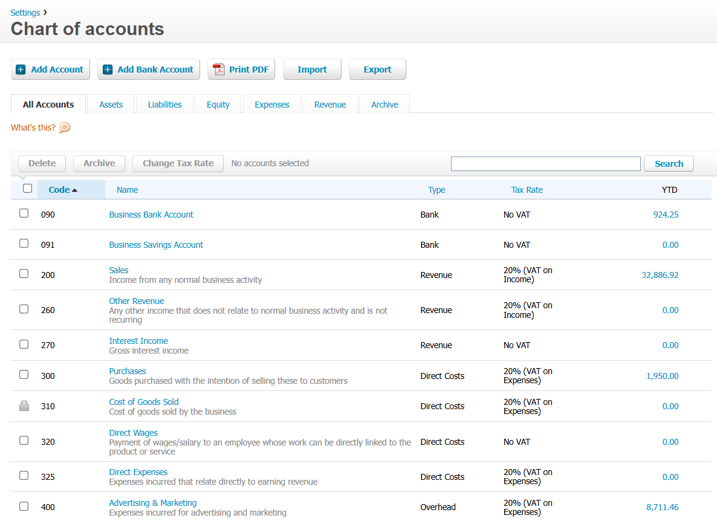Switch to the Equity tab
Image resolution: width=717 pixels, height=521 pixels.
coord(218,104)
